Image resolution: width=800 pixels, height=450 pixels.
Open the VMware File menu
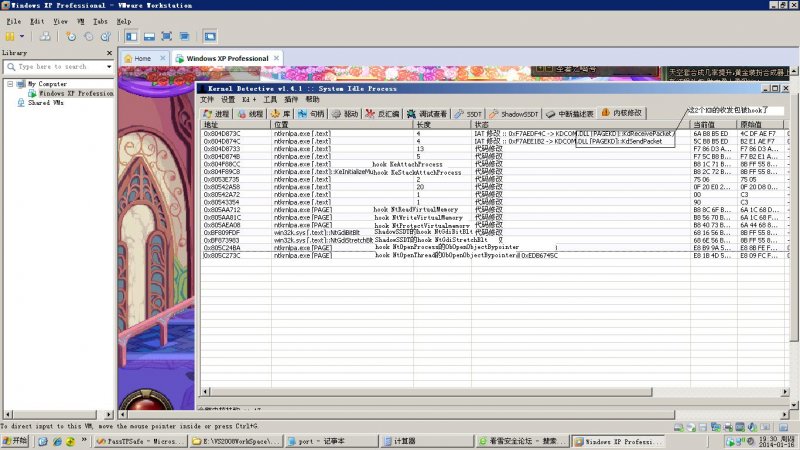pos(14,21)
